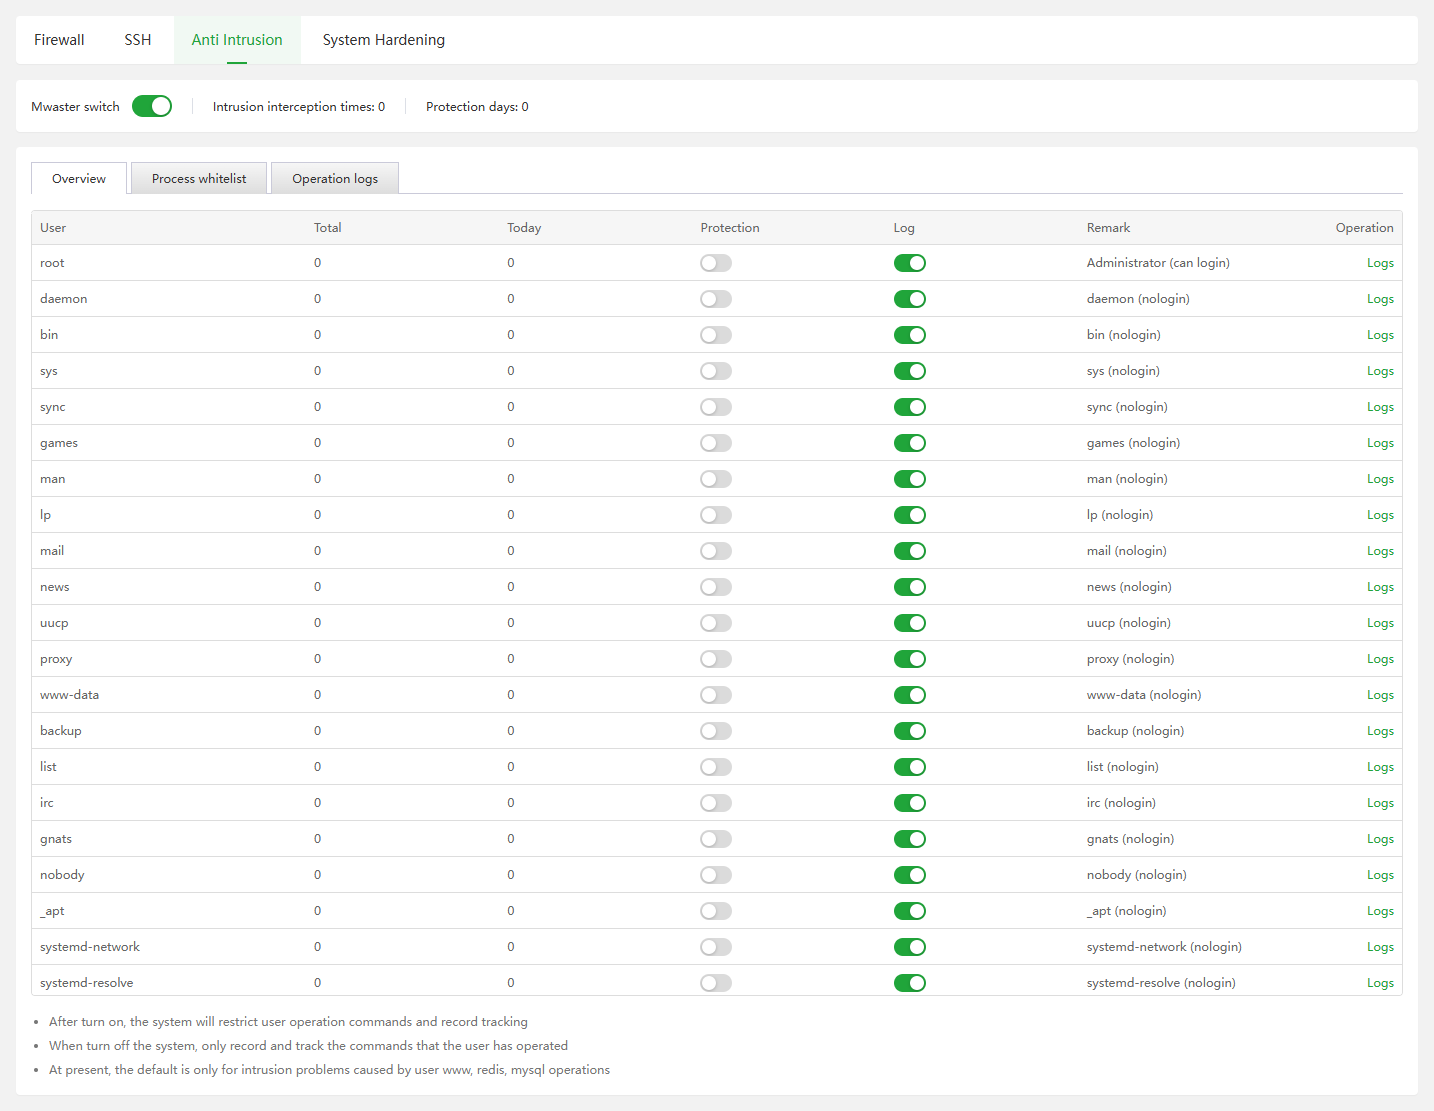Enable Protection for www-data user
The width and height of the screenshot is (1434, 1111).
coord(716,695)
